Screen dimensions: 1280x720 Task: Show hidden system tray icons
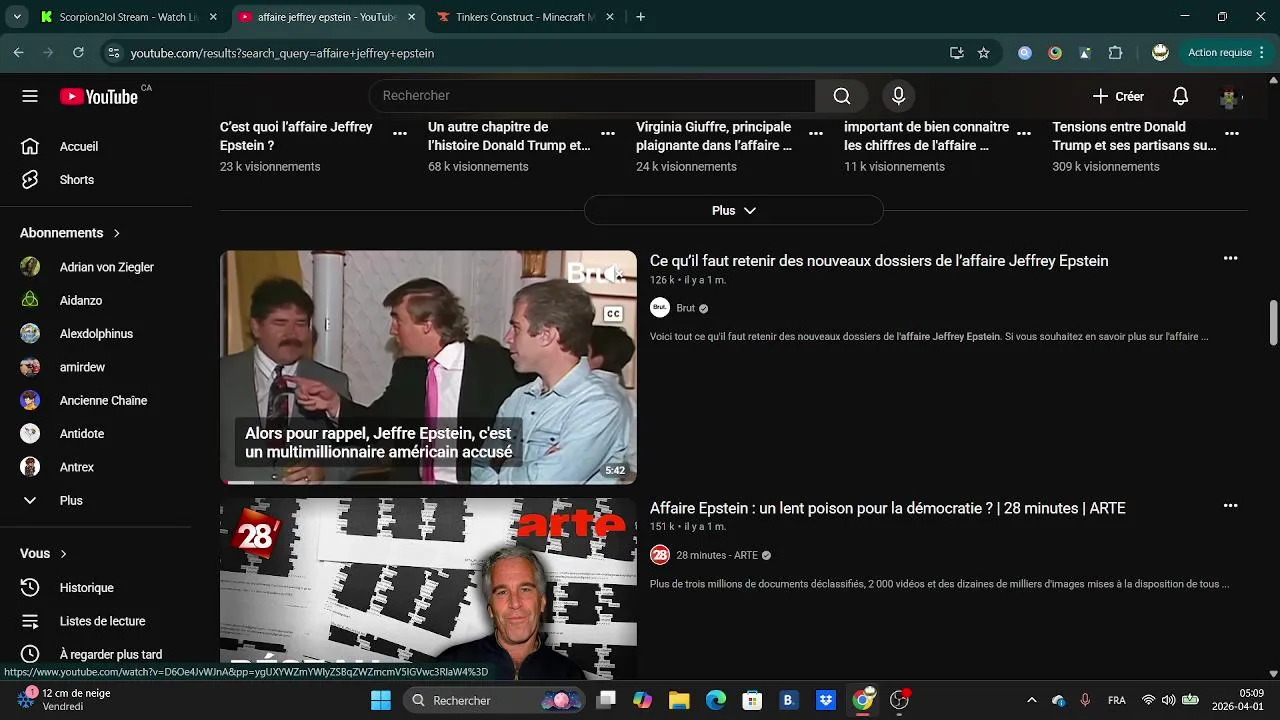click(x=1032, y=701)
